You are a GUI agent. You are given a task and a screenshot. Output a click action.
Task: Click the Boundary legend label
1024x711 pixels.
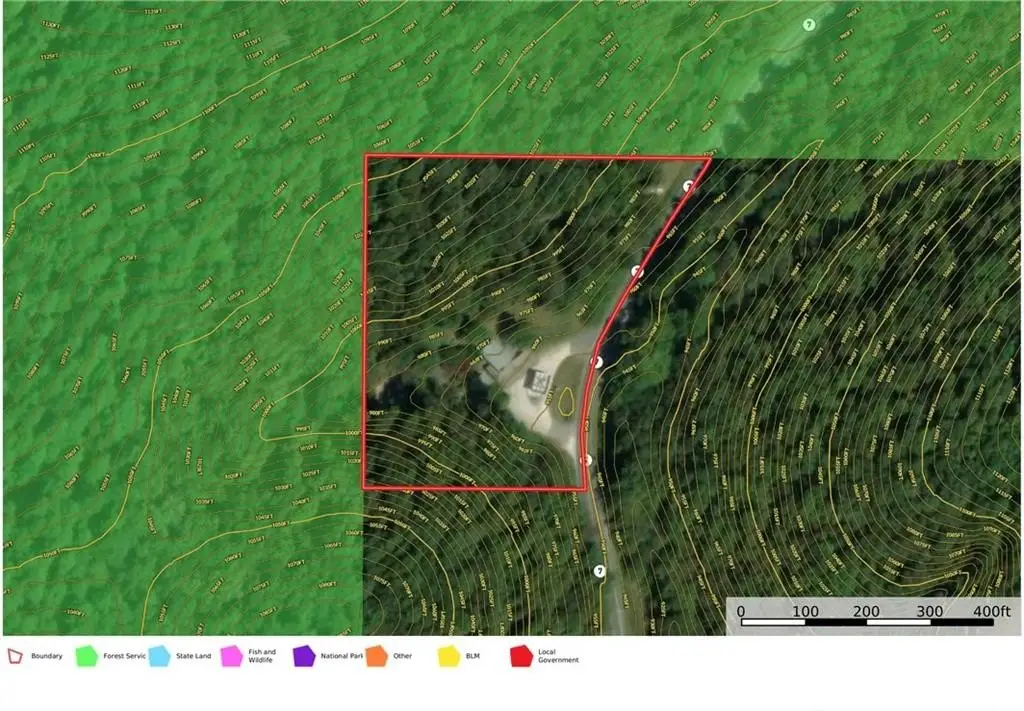coord(46,656)
